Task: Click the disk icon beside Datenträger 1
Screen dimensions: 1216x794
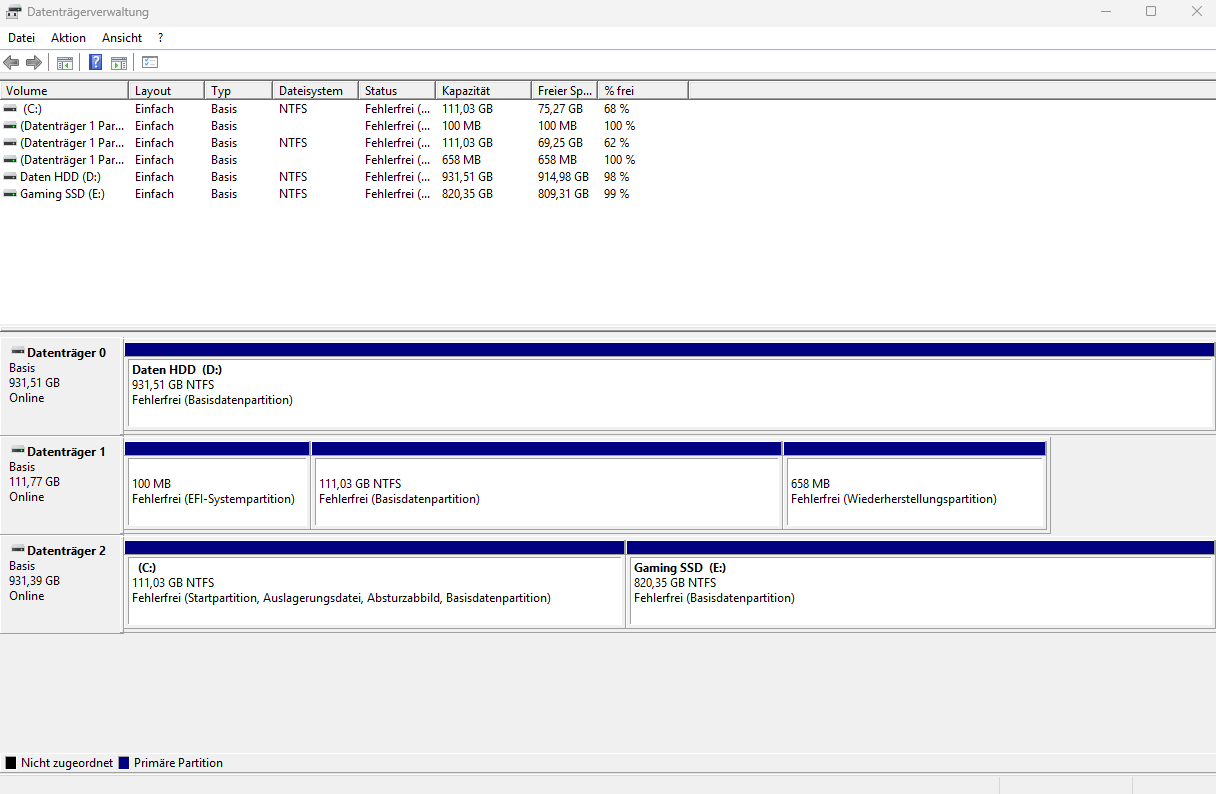Action: 17,452
